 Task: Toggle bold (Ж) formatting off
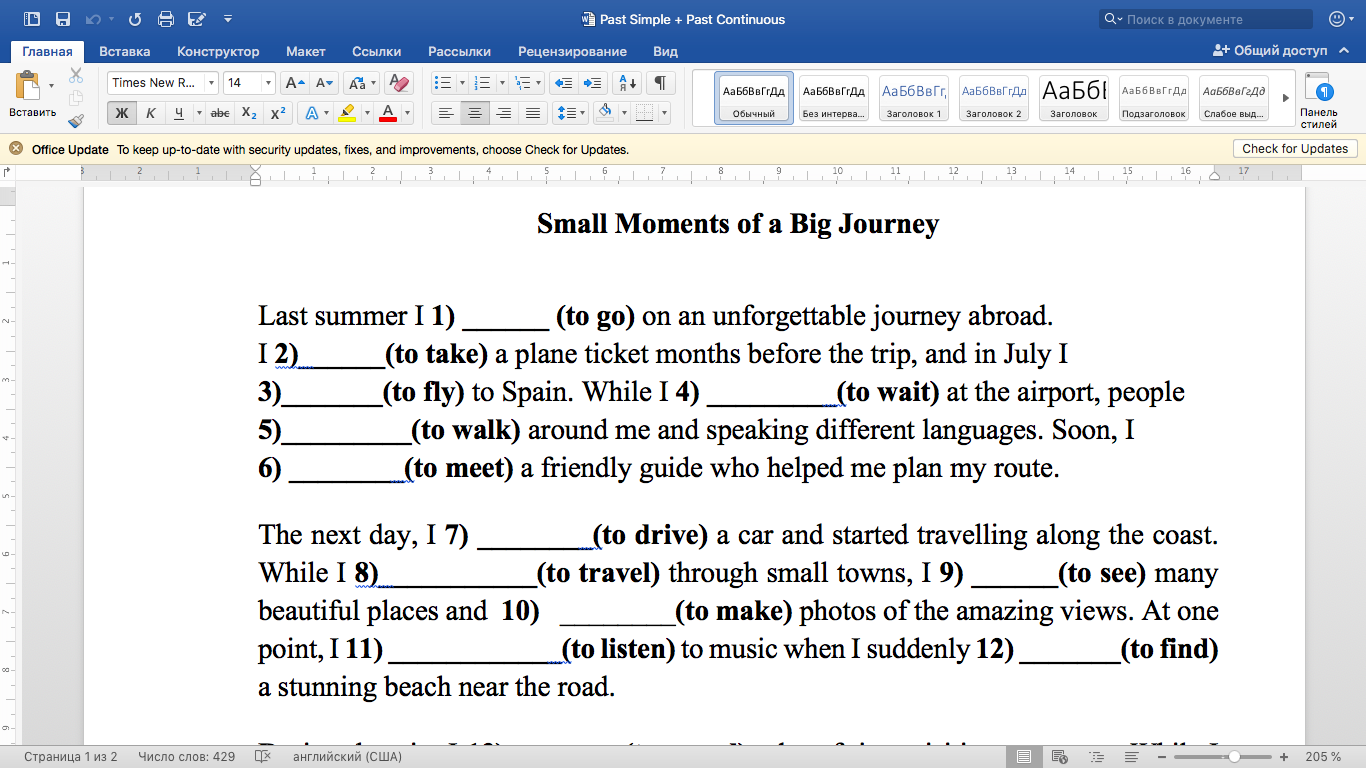122,113
